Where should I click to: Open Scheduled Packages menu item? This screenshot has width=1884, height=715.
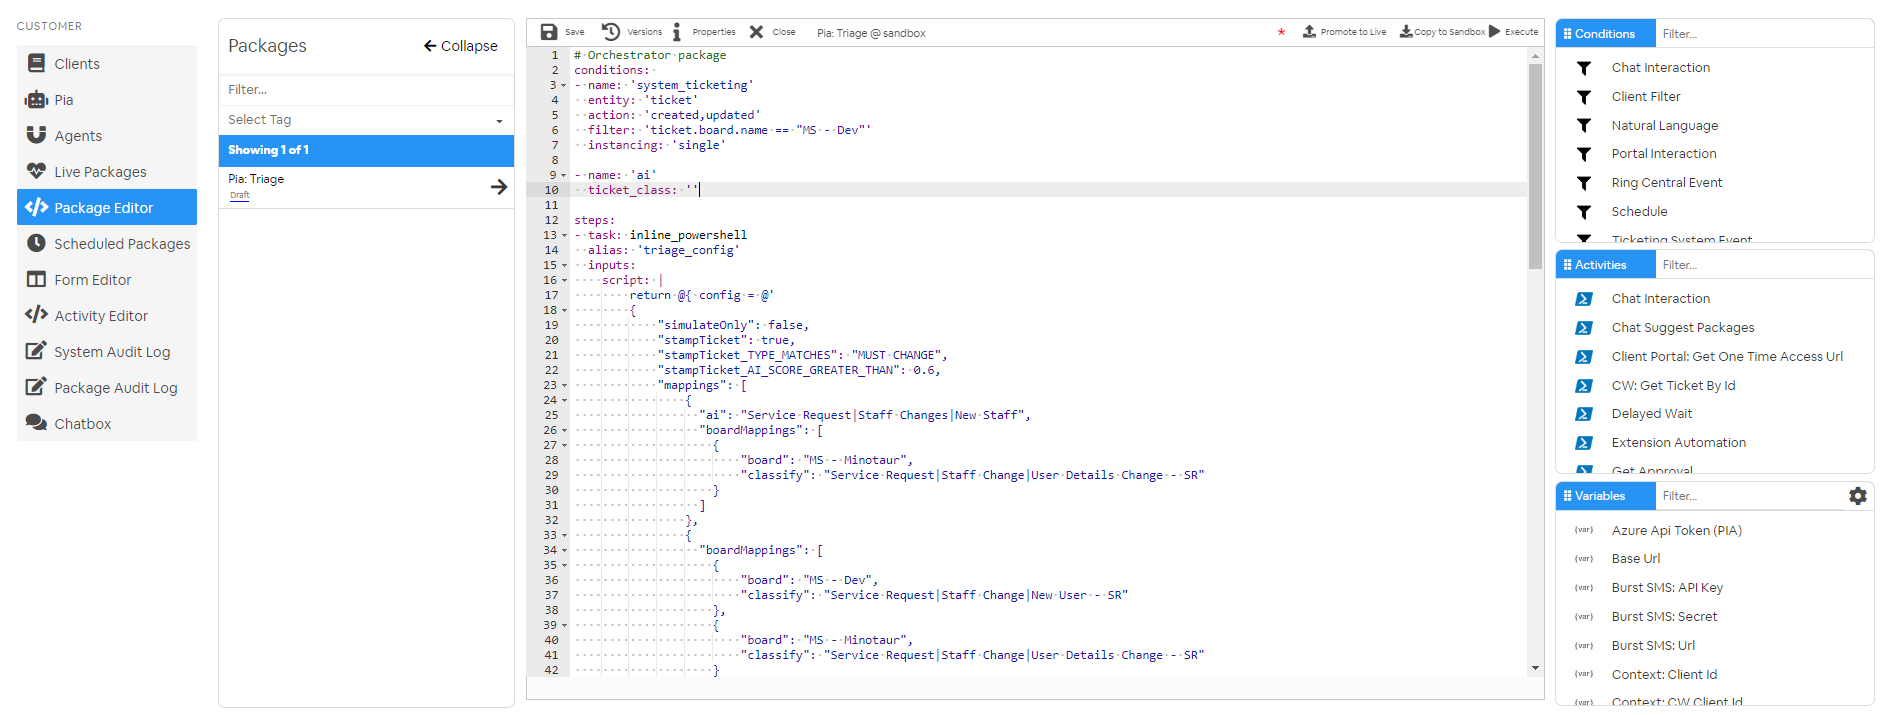(x=107, y=243)
